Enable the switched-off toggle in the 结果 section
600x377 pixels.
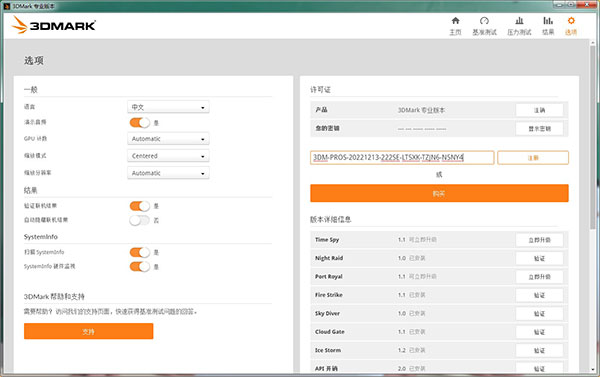tap(140, 220)
